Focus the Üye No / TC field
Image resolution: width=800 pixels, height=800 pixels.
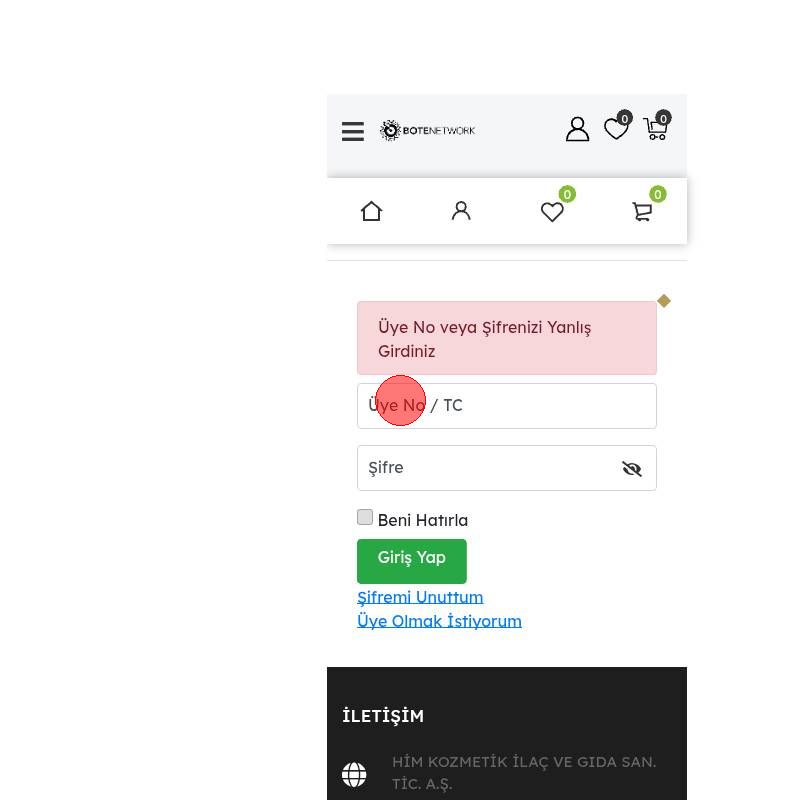507,406
